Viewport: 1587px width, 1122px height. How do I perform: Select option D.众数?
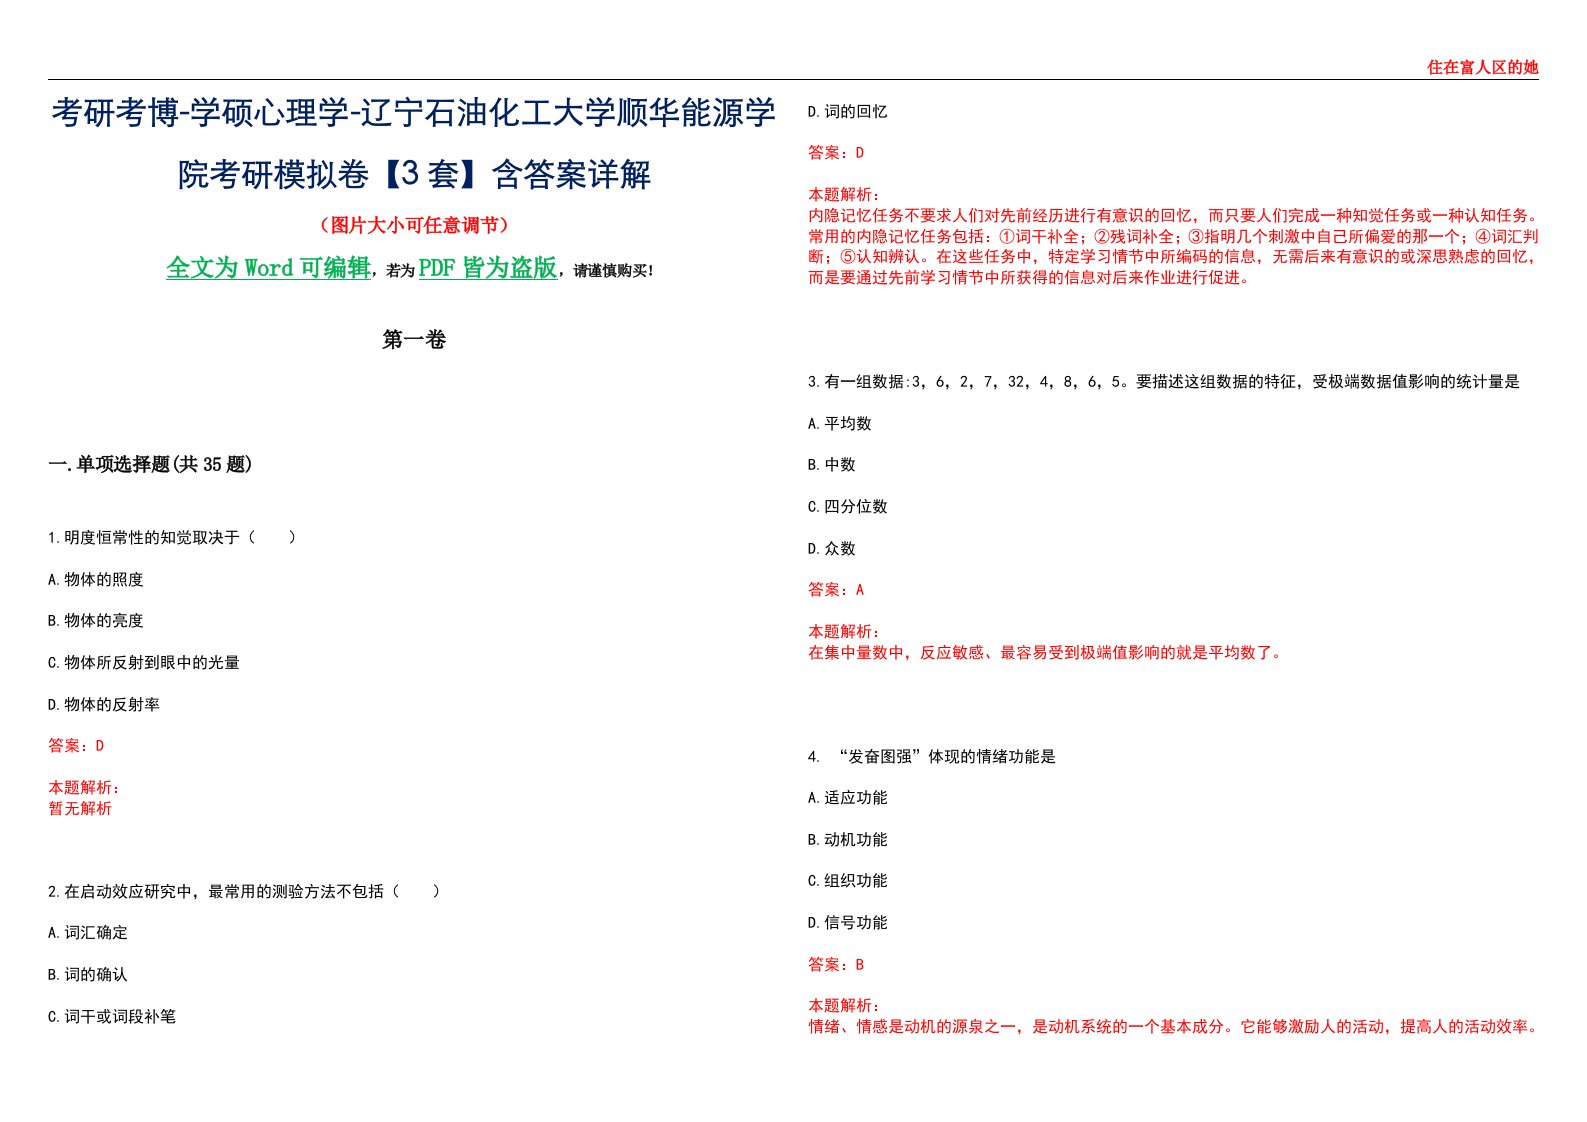pos(832,549)
